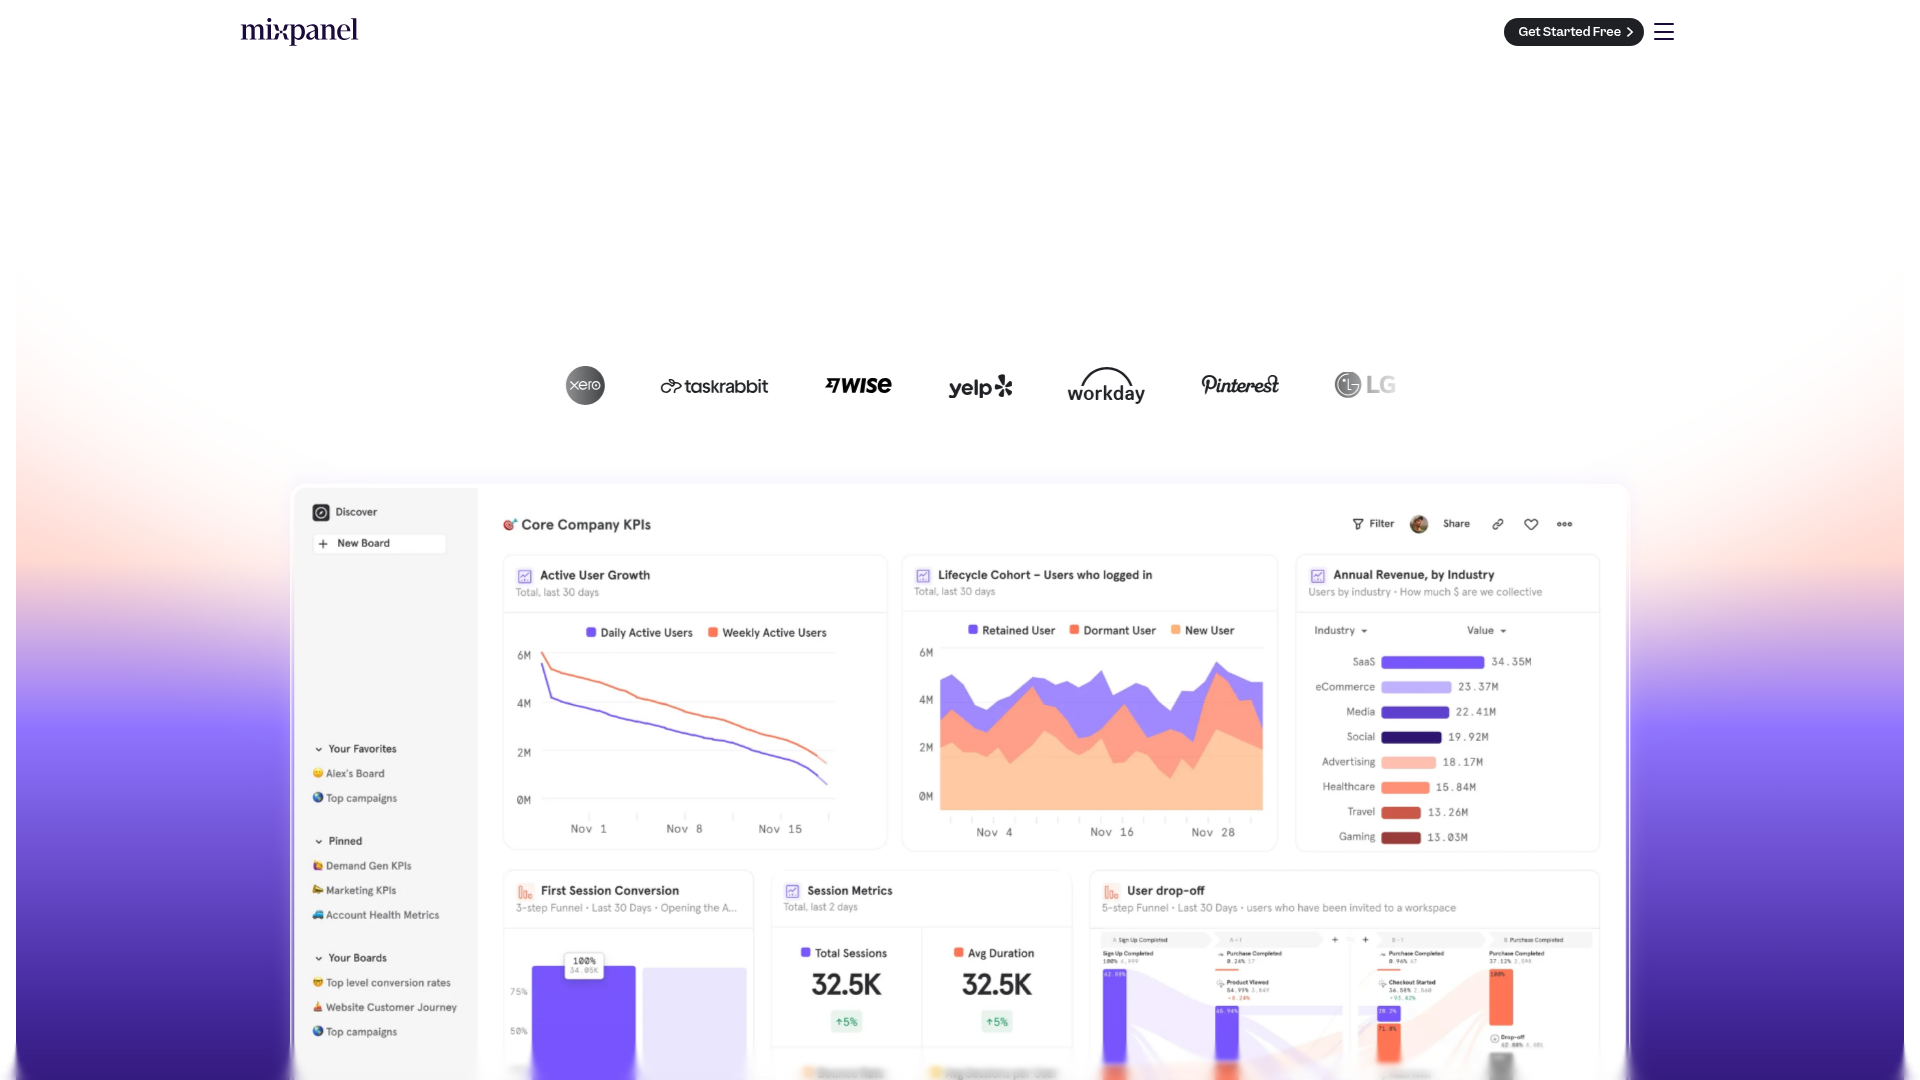Click the Annual Revenue table icon

[1317, 574]
